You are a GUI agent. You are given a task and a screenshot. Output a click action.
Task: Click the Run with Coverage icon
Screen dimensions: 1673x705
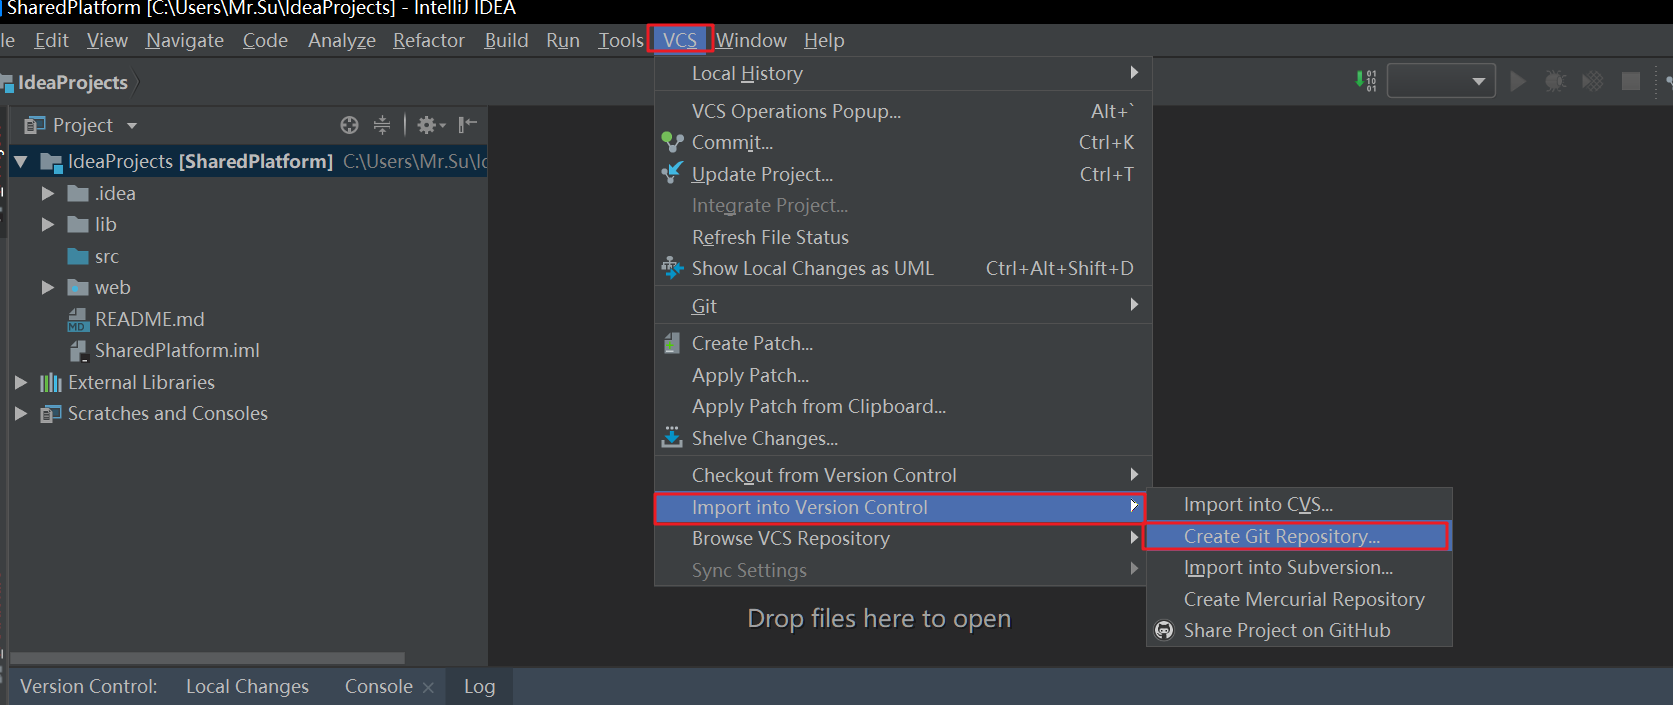1592,81
